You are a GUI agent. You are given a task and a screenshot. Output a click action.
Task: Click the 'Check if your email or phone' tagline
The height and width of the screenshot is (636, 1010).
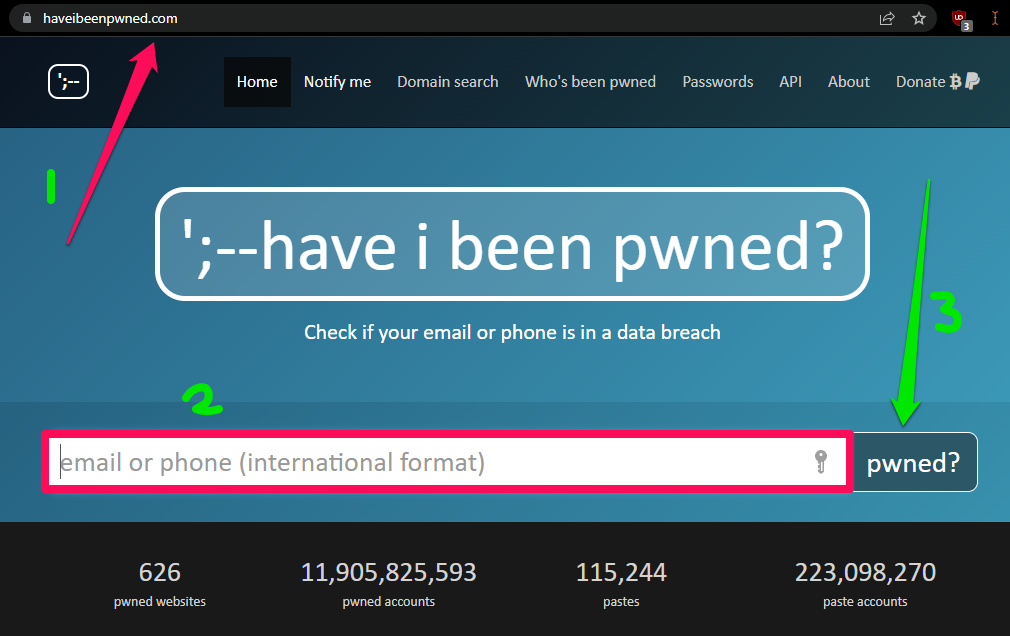(x=512, y=332)
